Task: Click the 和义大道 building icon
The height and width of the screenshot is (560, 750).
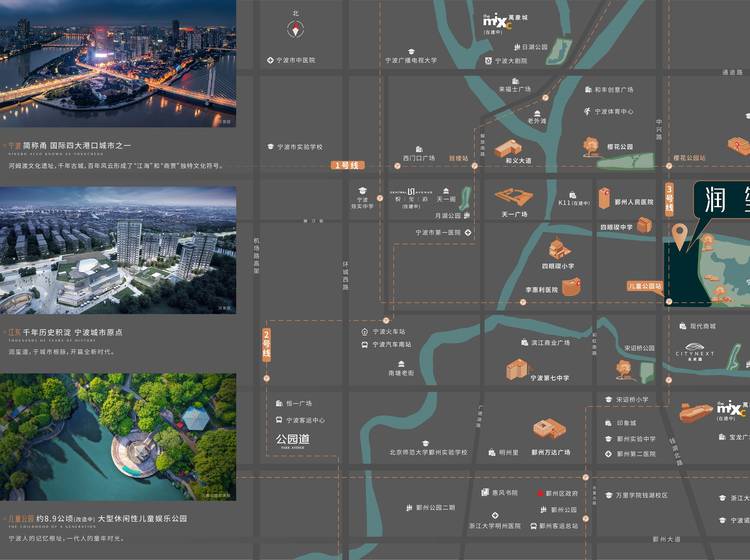Action: point(508,148)
